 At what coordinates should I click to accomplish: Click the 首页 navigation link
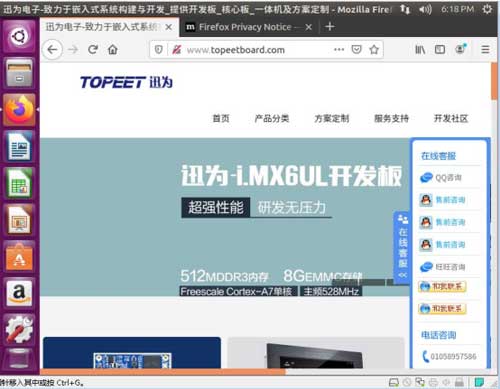coord(221,118)
